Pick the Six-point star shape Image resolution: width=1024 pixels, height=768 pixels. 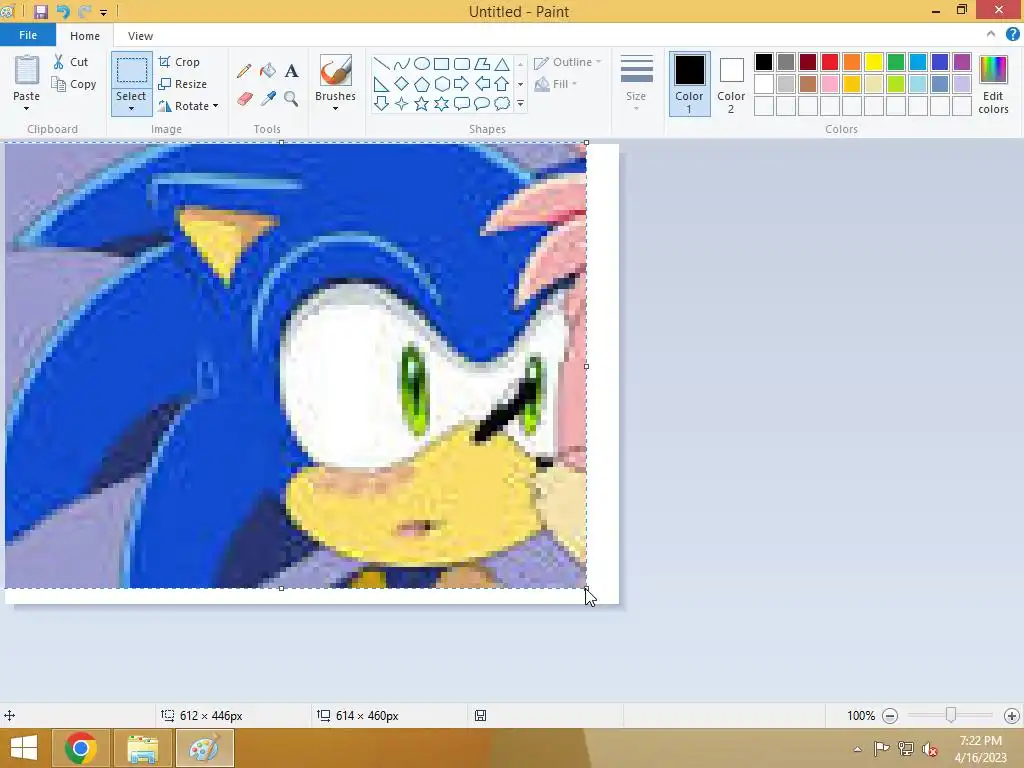[441, 103]
